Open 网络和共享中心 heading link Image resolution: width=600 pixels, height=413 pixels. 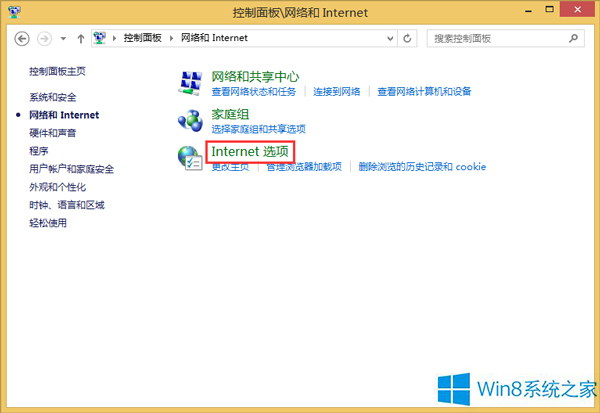[x=255, y=77]
